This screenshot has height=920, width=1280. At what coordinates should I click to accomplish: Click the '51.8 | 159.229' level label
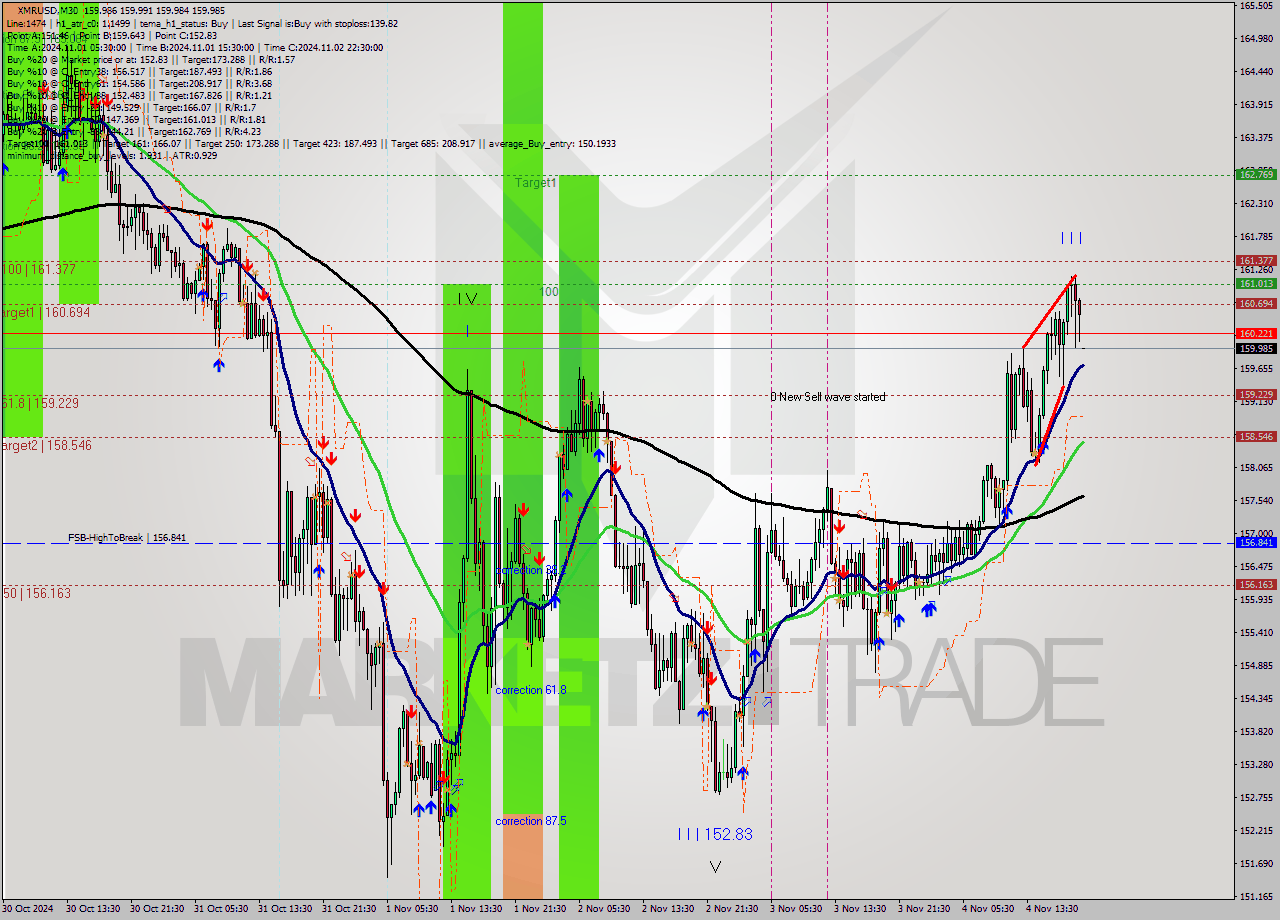(x=40, y=403)
